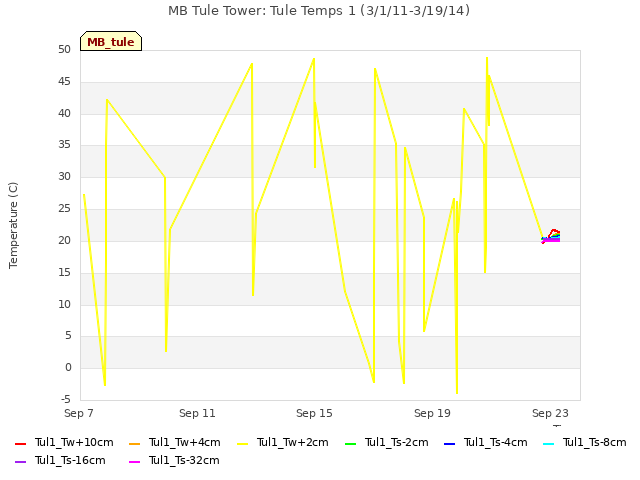Toggle Tul1_Ts-2cm legend entry

pos(387,442)
